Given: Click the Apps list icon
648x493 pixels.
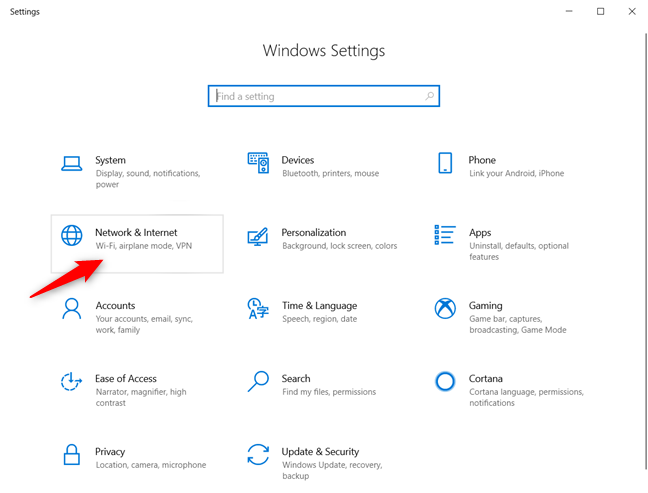Looking at the screenshot, I should (x=445, y=235).
